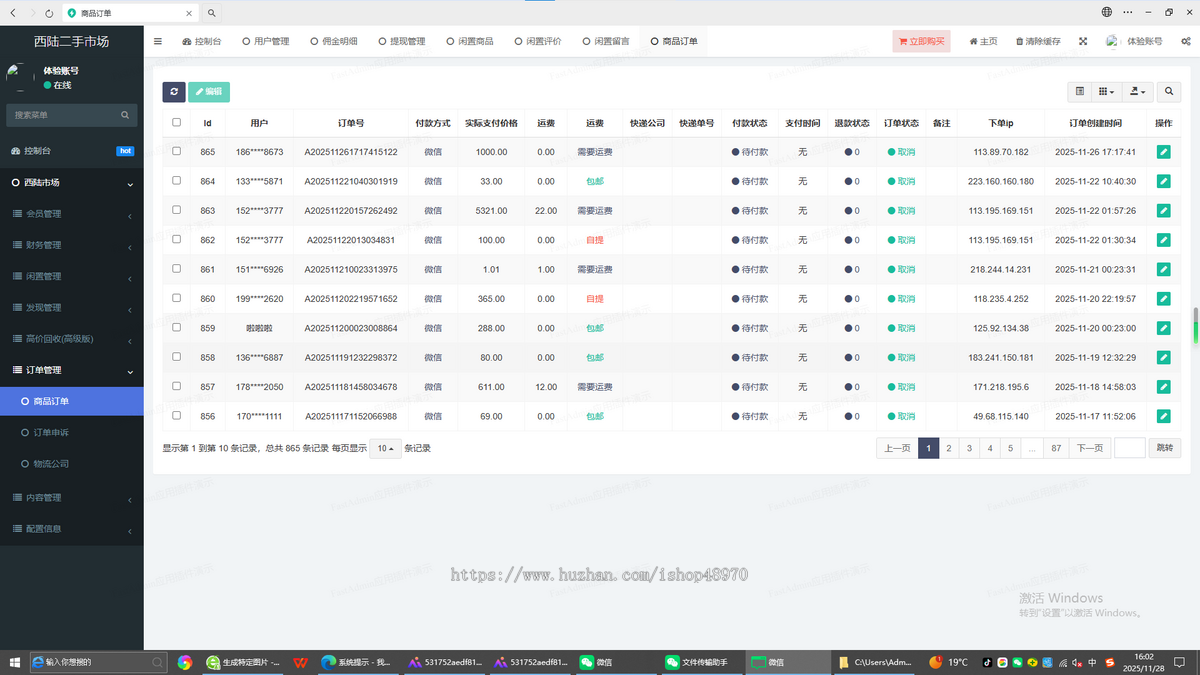Image resolution: width=1200 pixels, height=675 pixels.
Task: Click the green 编辑 button above the table
Action: coord(208,91)
